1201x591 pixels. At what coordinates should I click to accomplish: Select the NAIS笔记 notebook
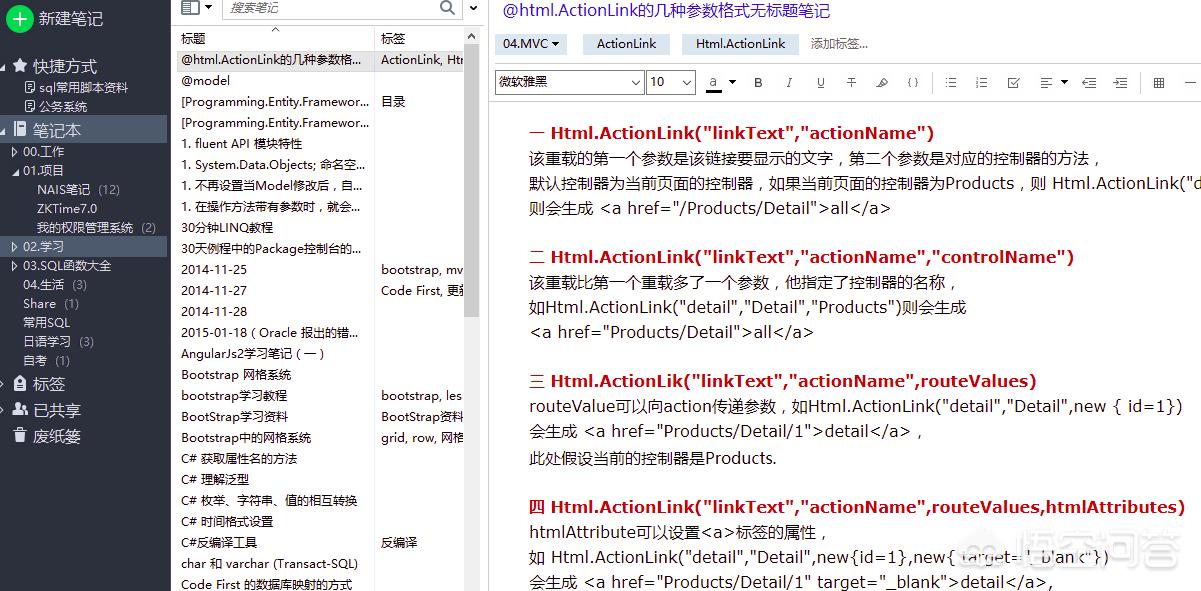(x=64, y=190)
